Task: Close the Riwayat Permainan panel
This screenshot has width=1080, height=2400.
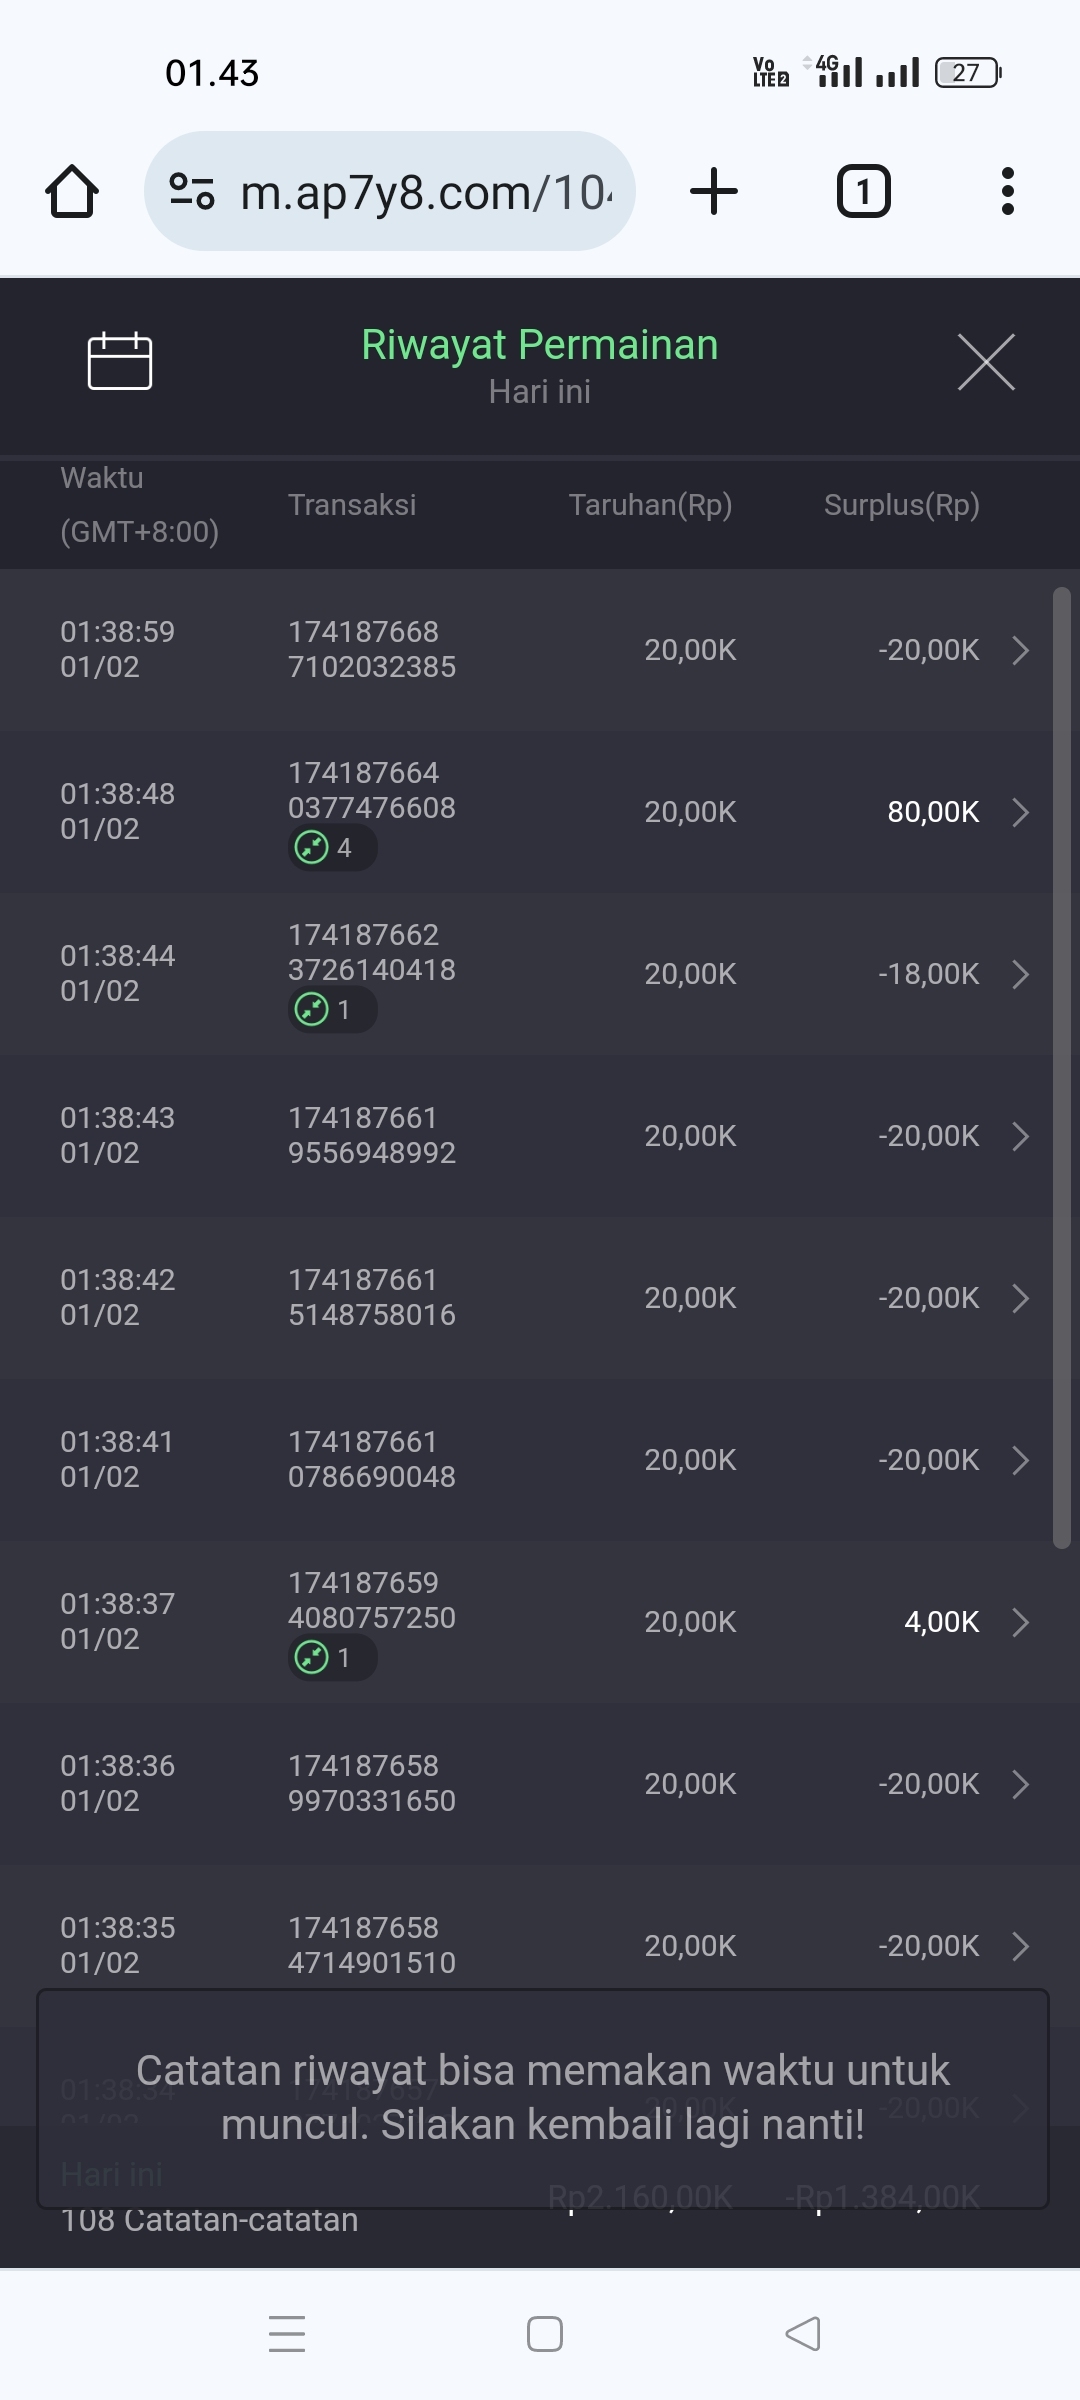Action: pyautogui.click(x=985, y=362)
